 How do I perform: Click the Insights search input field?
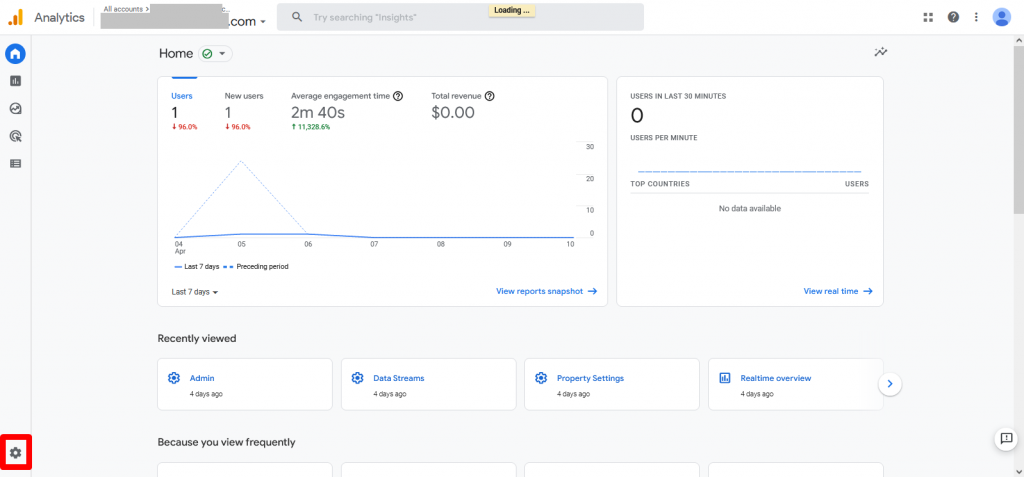pos(460,17)
